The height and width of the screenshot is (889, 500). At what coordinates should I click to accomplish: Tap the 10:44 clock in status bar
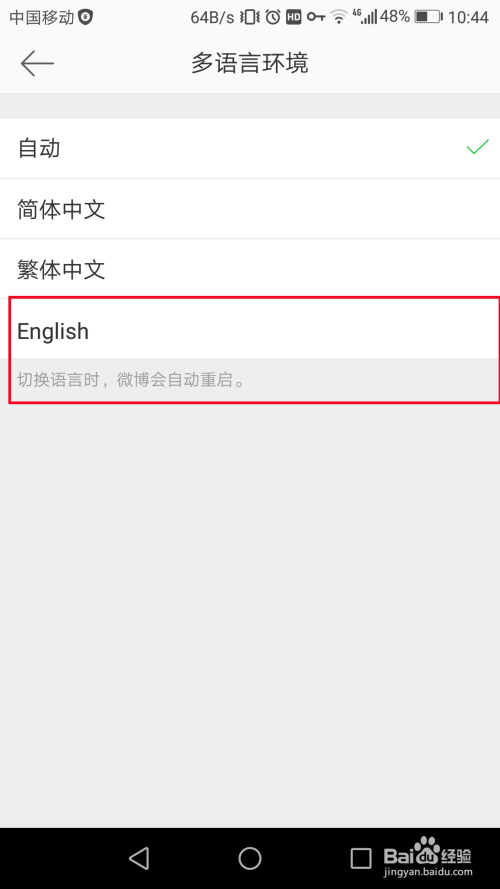point(468,18)
